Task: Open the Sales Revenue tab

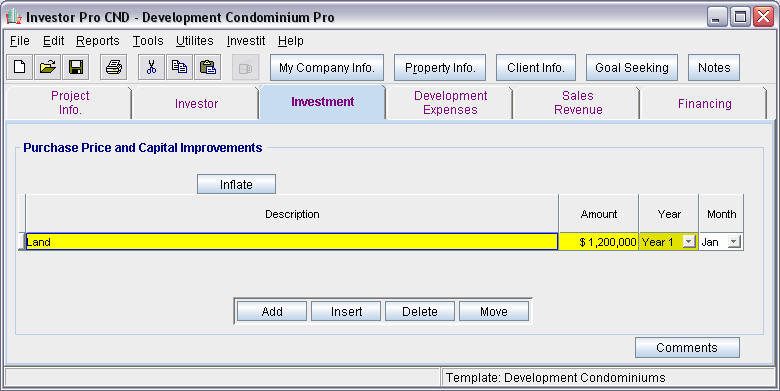Action: [578, 102]
